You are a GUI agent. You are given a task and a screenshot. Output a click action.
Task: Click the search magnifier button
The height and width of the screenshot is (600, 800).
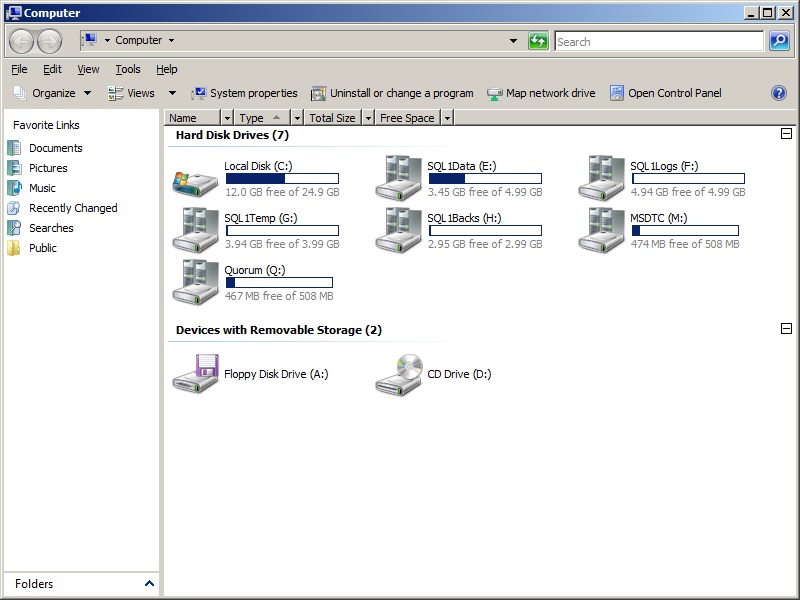click(779, 41)
